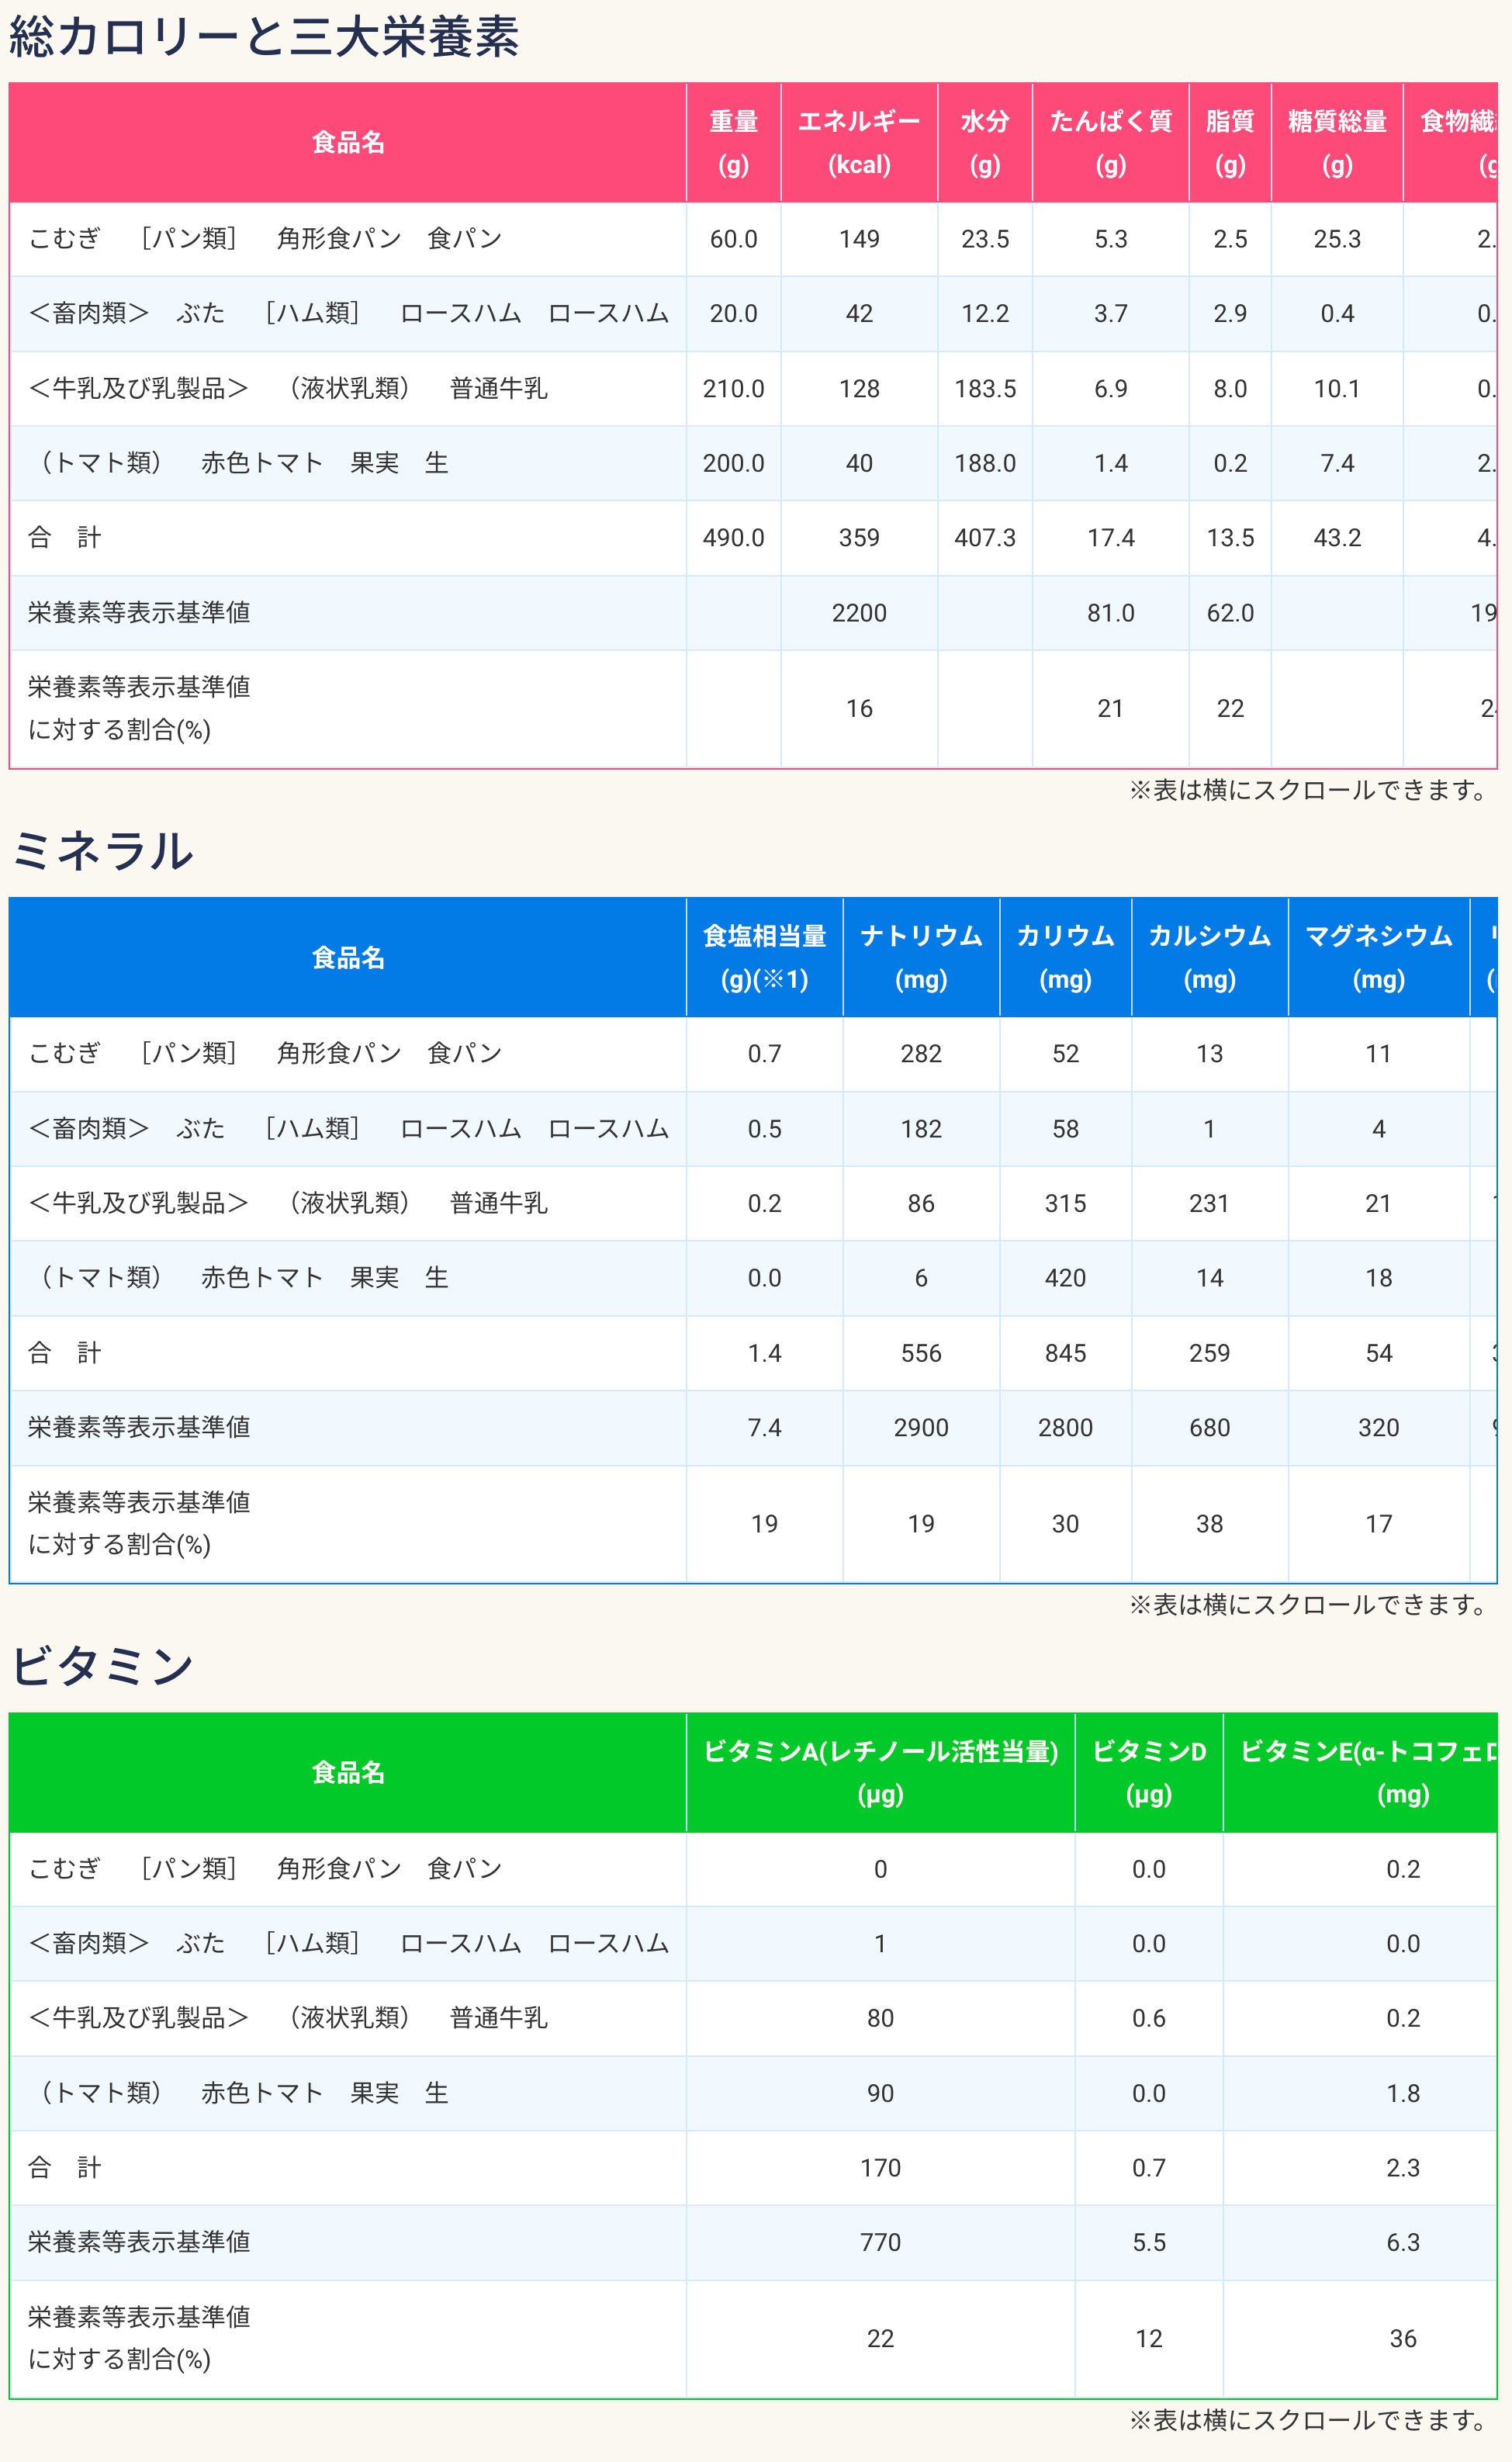Viewport: 1512px width, 2462px height.
Task: Click potassium value 420 for 赤色トマト
Action: click(x=1066, y=1278)
